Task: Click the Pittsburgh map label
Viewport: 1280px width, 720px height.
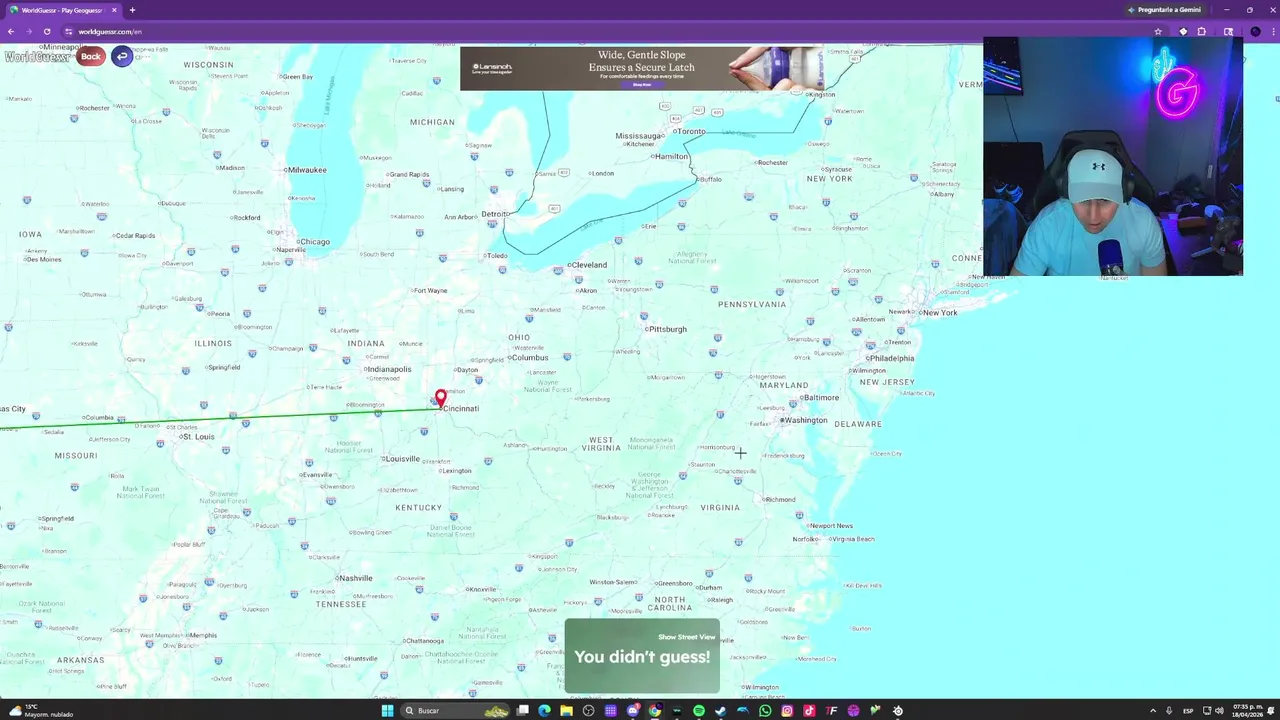Action: [667, 329]
